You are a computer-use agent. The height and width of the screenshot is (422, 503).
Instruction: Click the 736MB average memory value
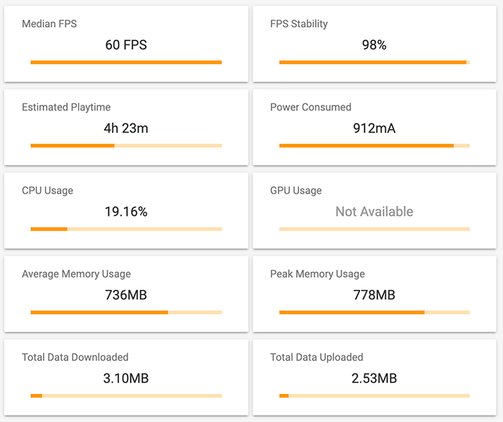[126, 295]
